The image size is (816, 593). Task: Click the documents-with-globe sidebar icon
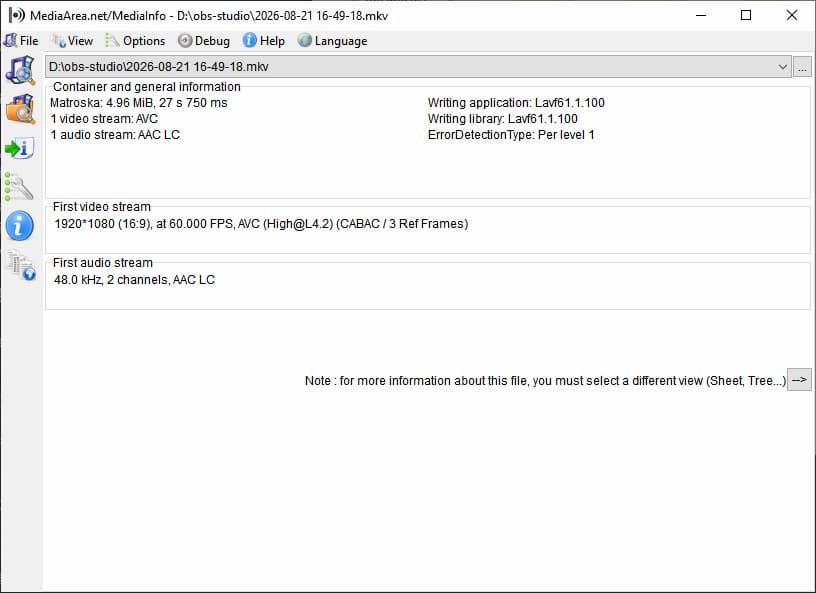(x=21, y=264)
